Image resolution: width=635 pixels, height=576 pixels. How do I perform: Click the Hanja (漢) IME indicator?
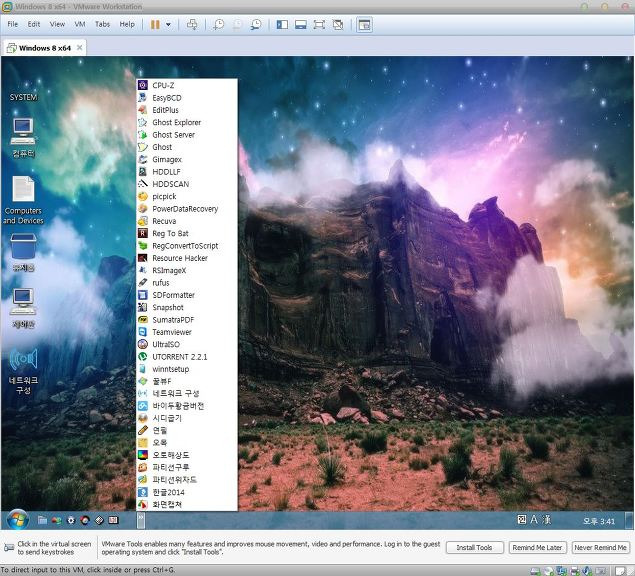click(x=547, y=520)
